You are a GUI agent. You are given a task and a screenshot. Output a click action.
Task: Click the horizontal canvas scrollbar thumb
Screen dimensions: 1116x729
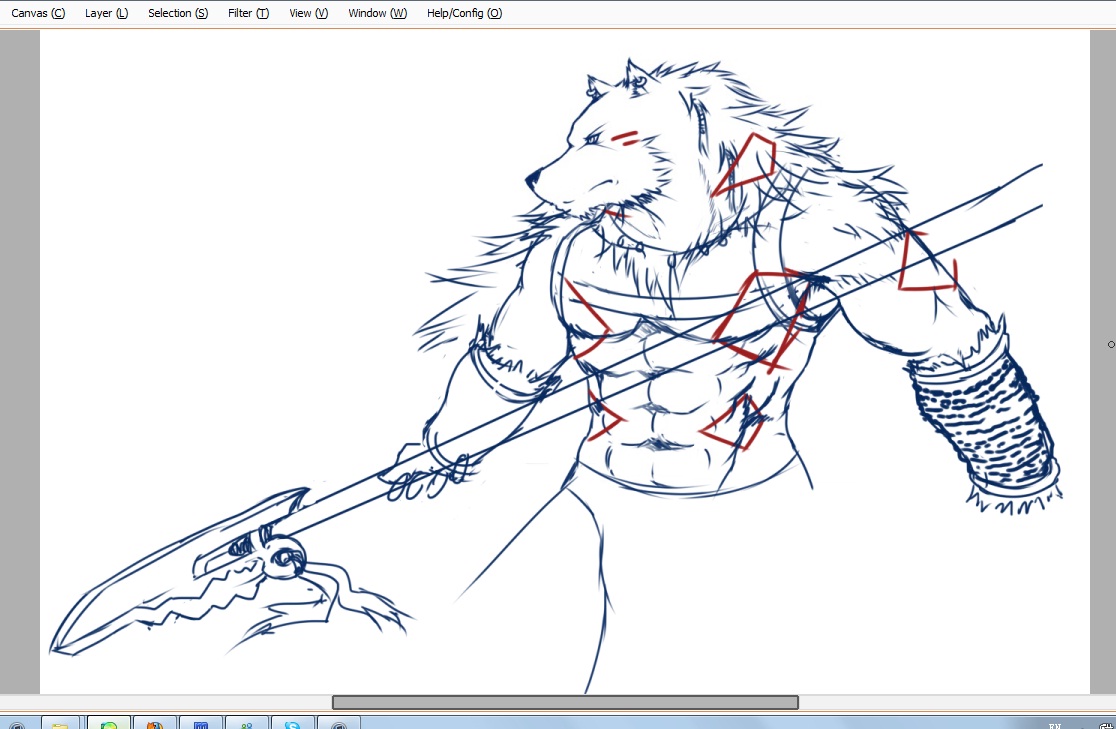tap(565, 703)
